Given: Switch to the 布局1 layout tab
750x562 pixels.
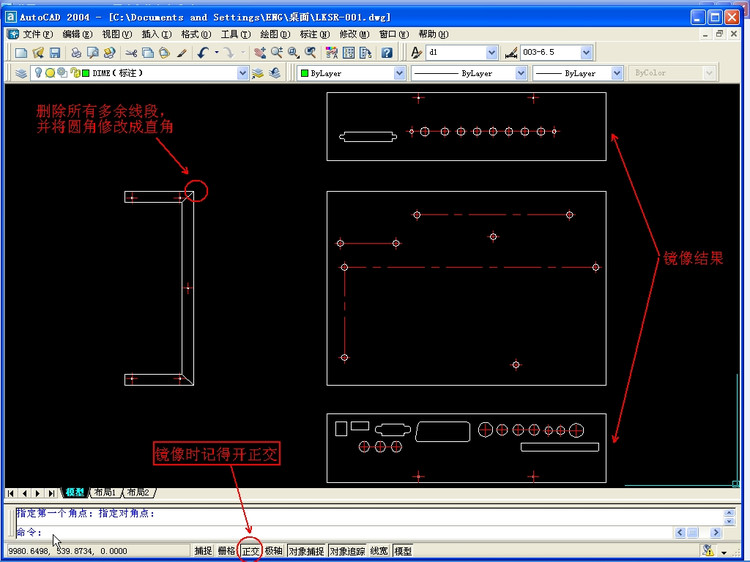Looking at the screenshot, I should click(105, 492).
